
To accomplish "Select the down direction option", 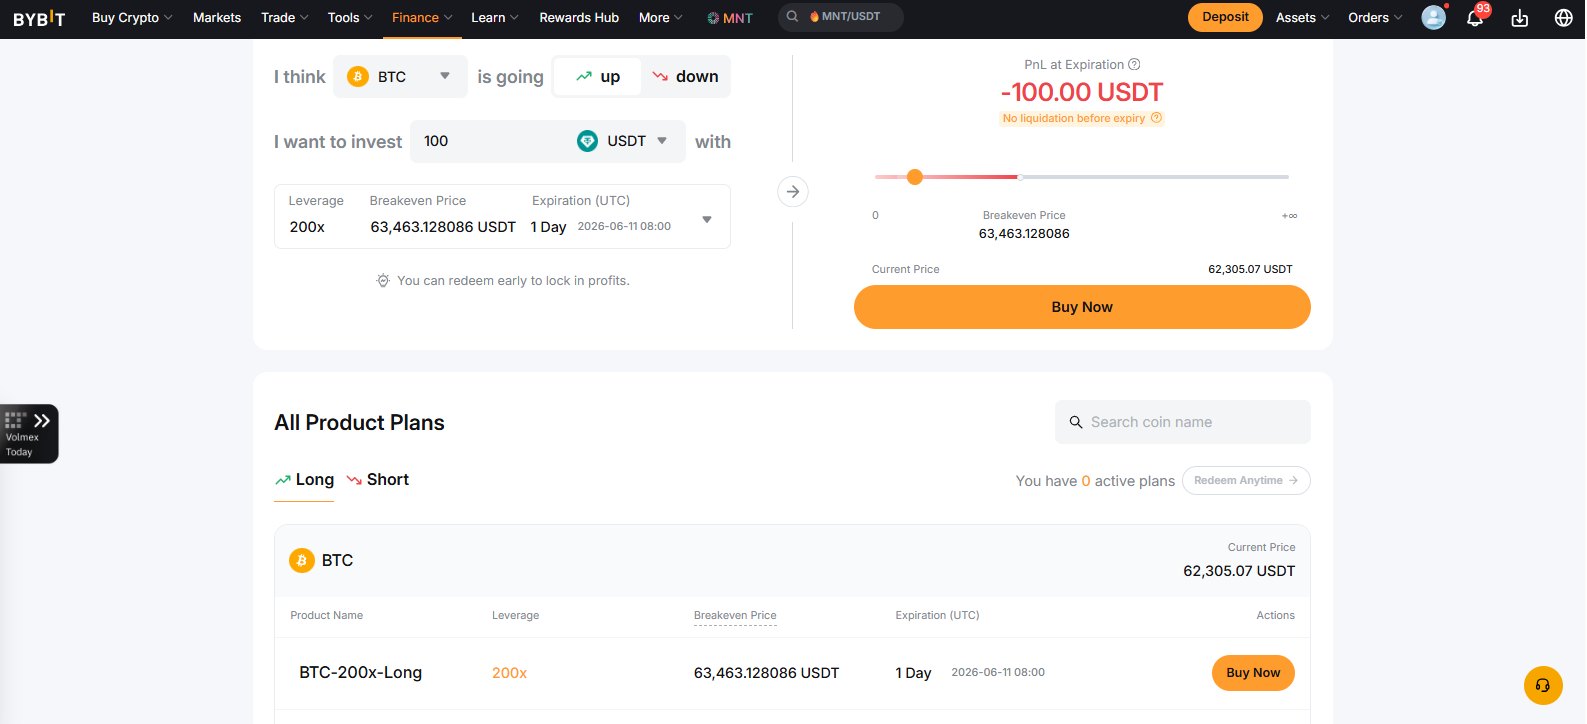I will 685,77.
